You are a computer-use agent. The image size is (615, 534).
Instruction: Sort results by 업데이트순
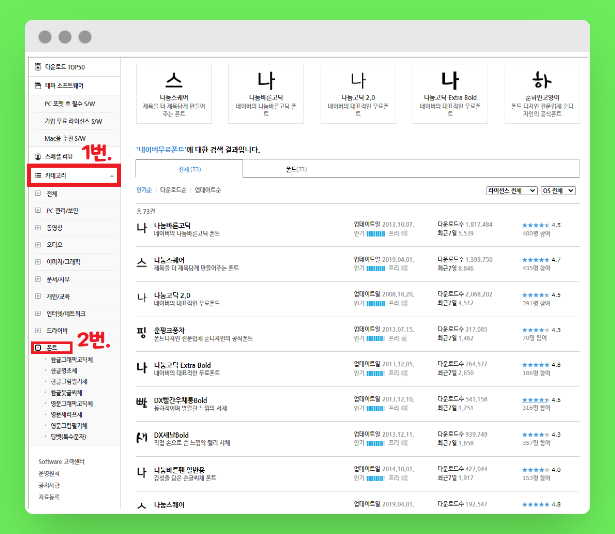(x=207, y=190)
